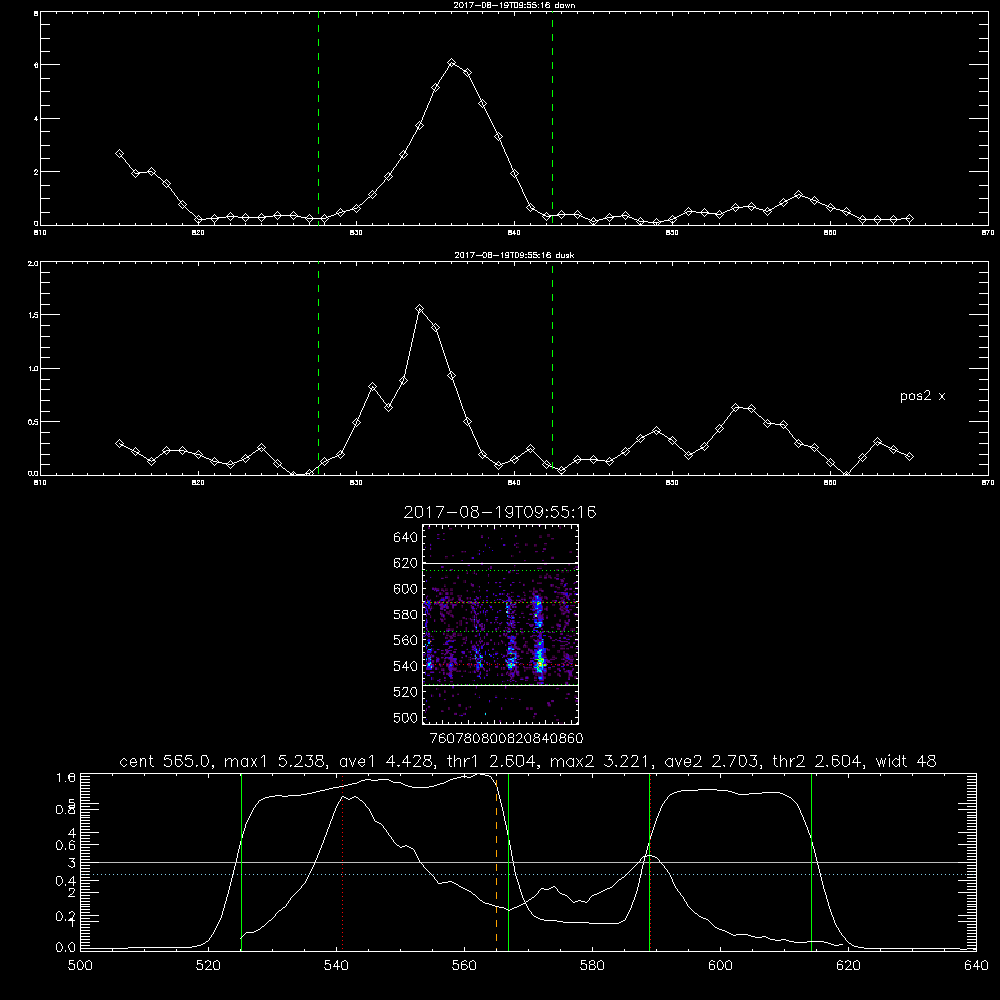Click upper solid white line in spectrogram
The image size is (1000, 1000).
coord(500,563)
